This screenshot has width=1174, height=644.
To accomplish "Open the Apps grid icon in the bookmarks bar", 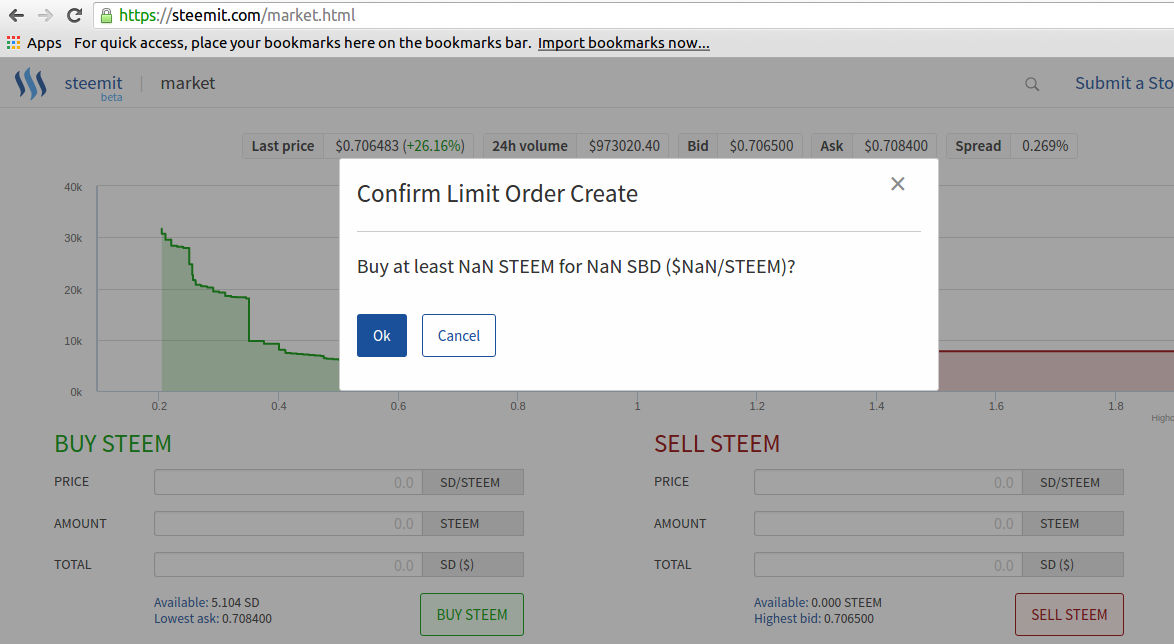I will click(13, 43).
